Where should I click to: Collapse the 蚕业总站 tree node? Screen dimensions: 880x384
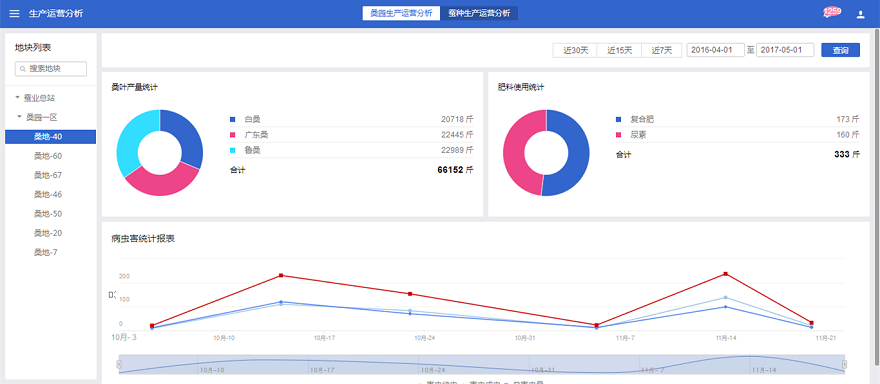pyautogui.click(x=17, y=98)
